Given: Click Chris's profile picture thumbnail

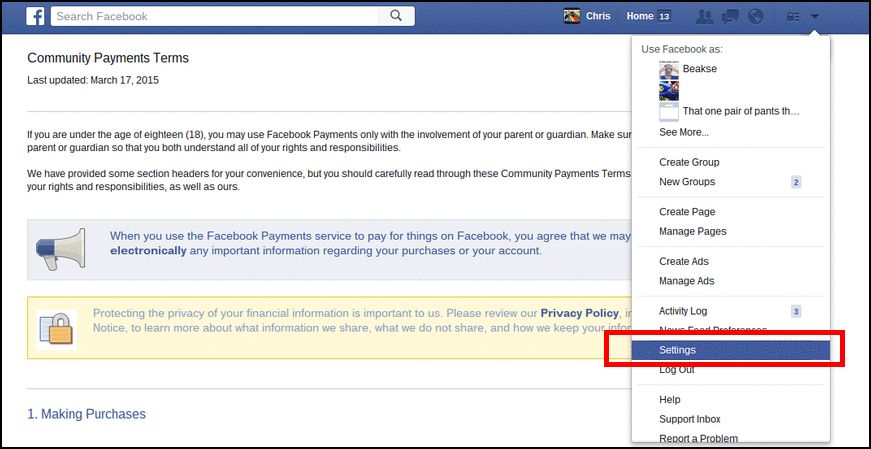Looking at the screenshot, I should (x=572, y=16).
